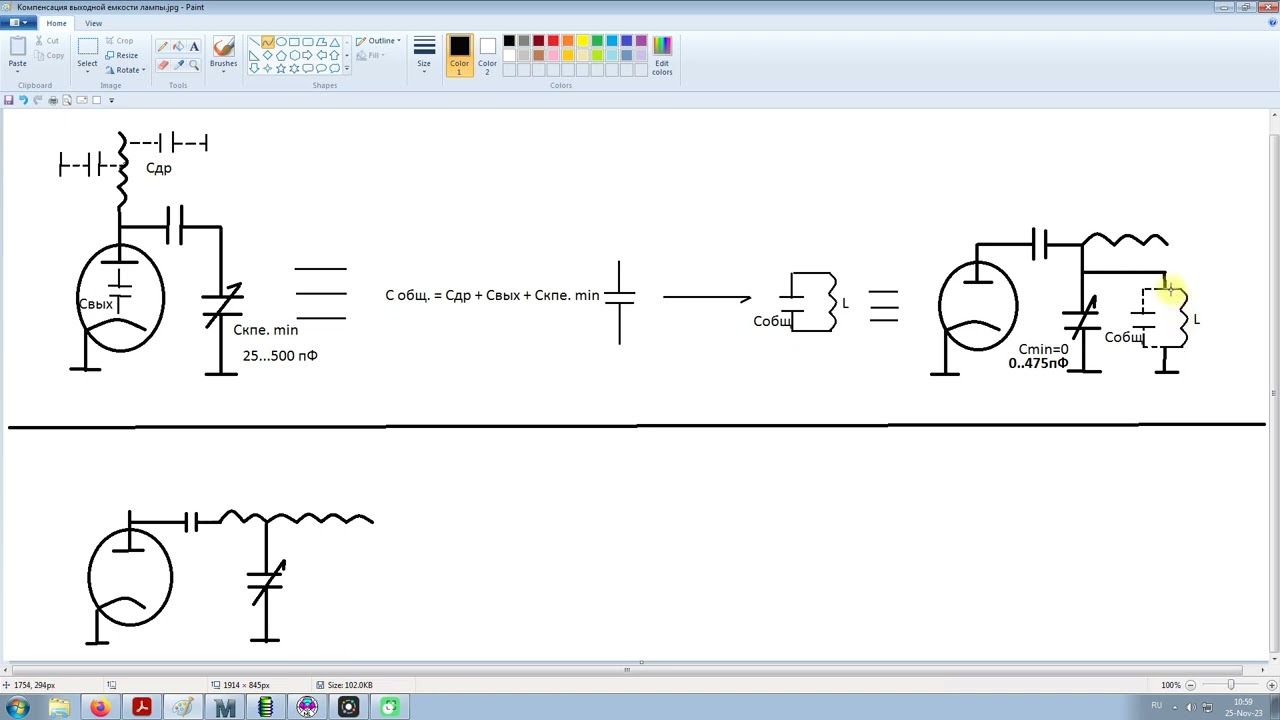Choose the Cloud callout shape
The height and width of the screenshot is (720, 1280).
tap(334, 68)
